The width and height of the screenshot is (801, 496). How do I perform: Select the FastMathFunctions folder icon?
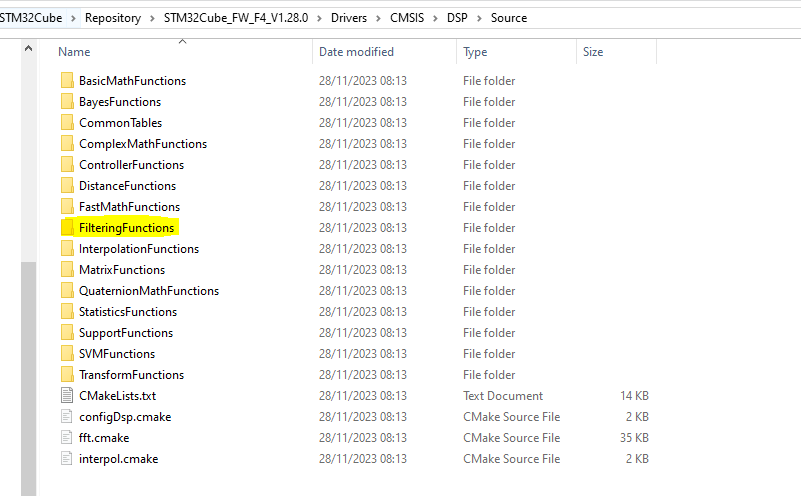[x=67, y=206]
